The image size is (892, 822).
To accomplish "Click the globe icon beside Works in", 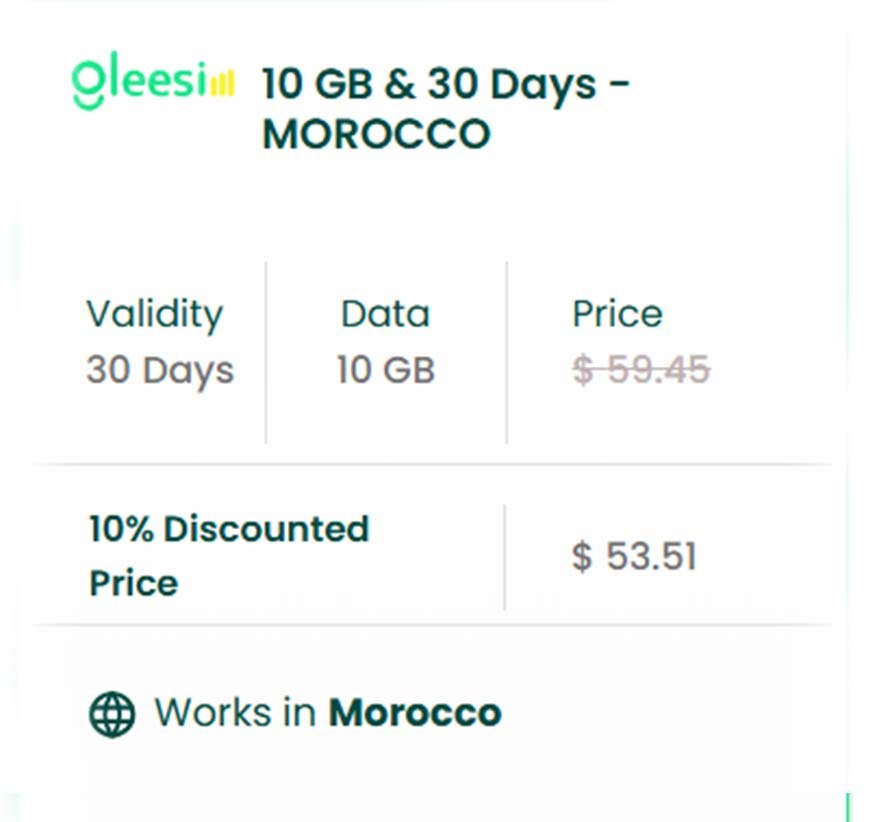I will click(112, 714).
